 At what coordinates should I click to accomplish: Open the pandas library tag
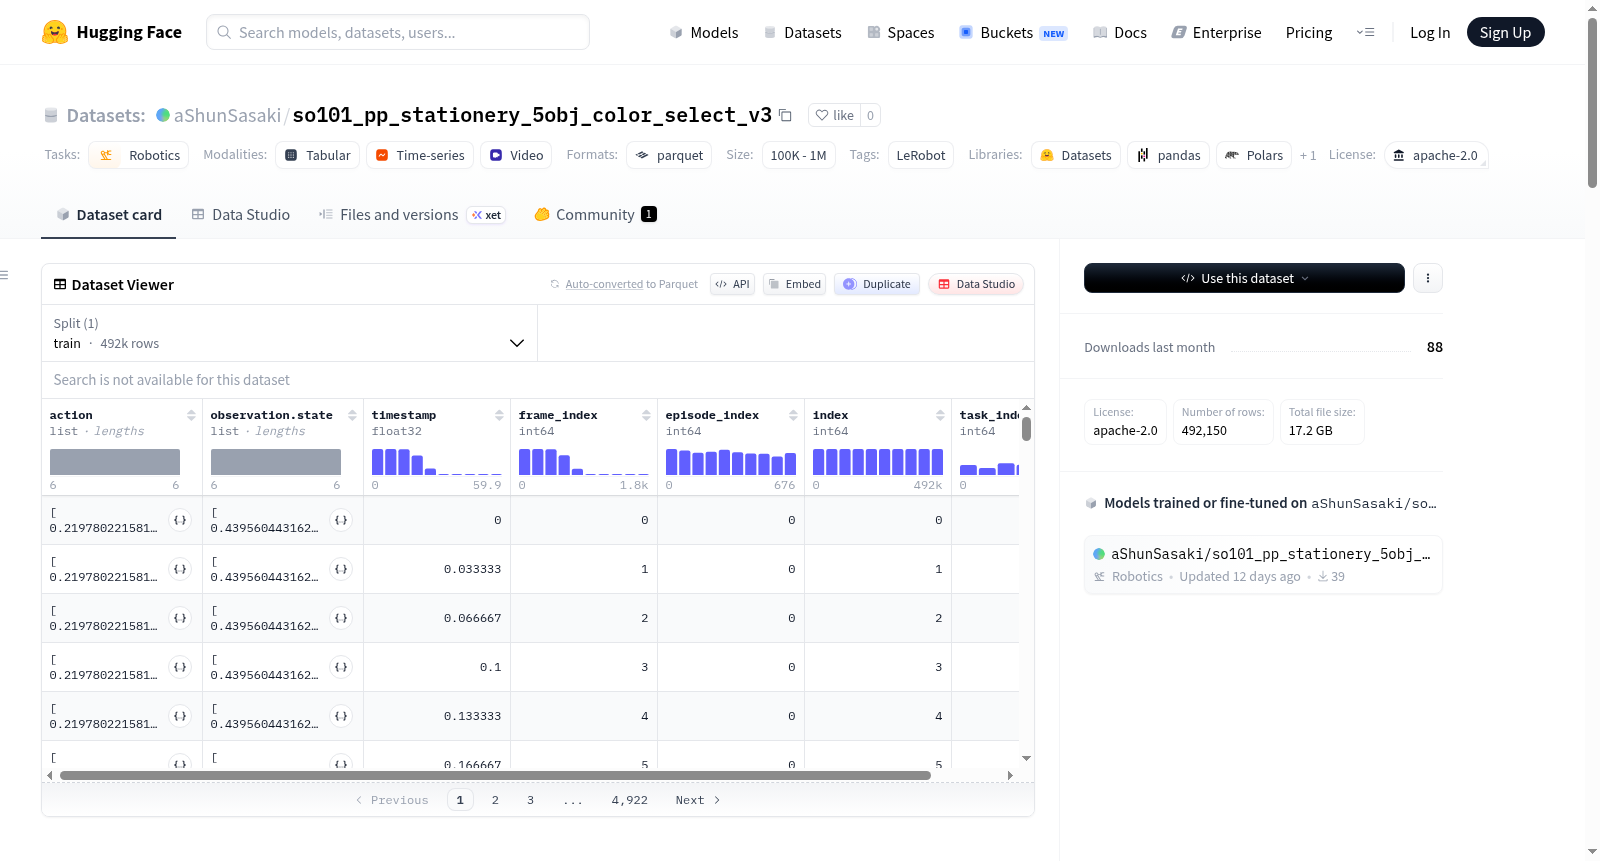click(x=1169, y=155)
